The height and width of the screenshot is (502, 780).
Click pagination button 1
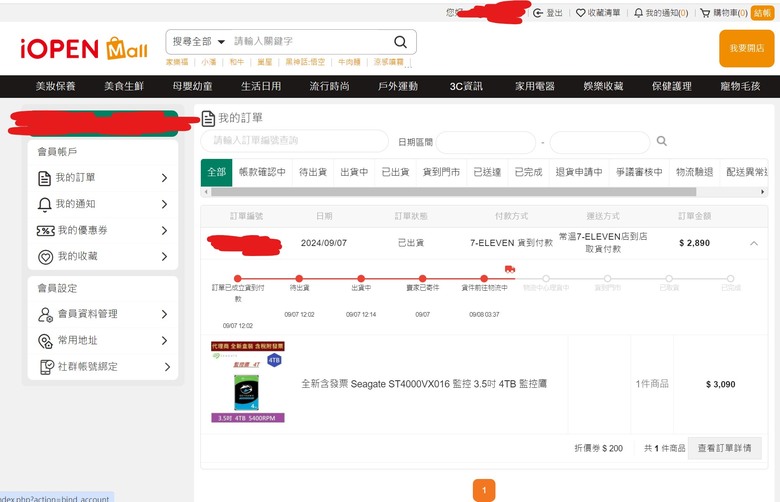tap(484, 490)
